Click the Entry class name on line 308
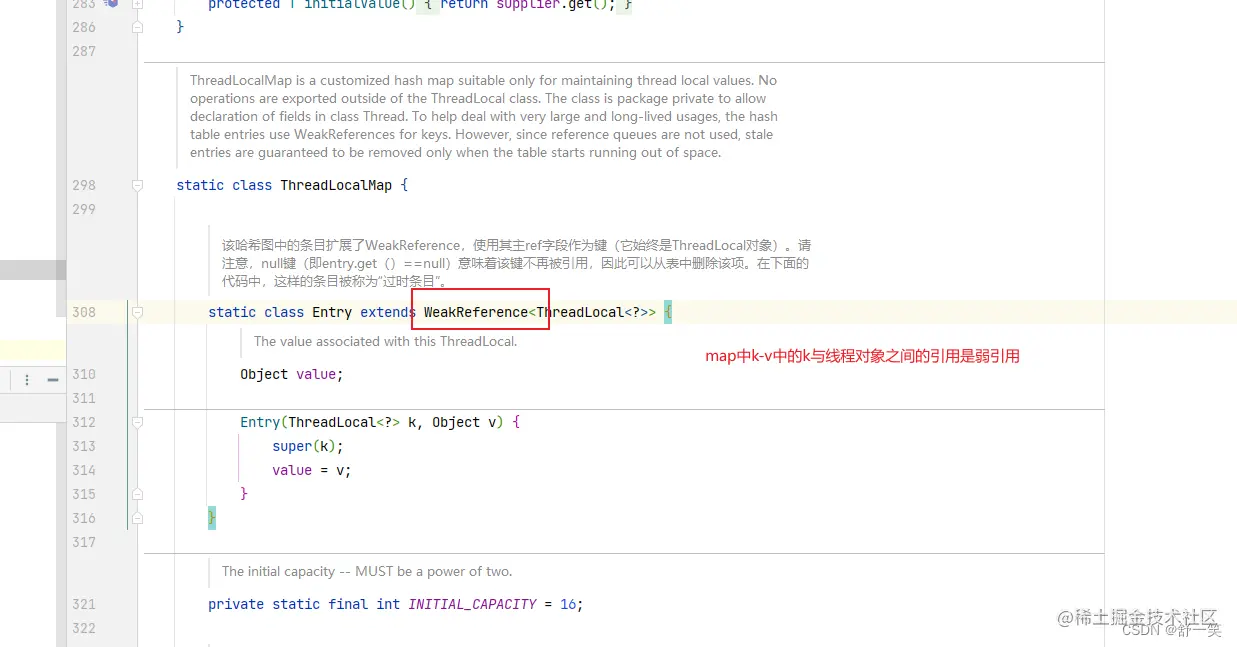1237x647 pixels. [x=332, y=312]
